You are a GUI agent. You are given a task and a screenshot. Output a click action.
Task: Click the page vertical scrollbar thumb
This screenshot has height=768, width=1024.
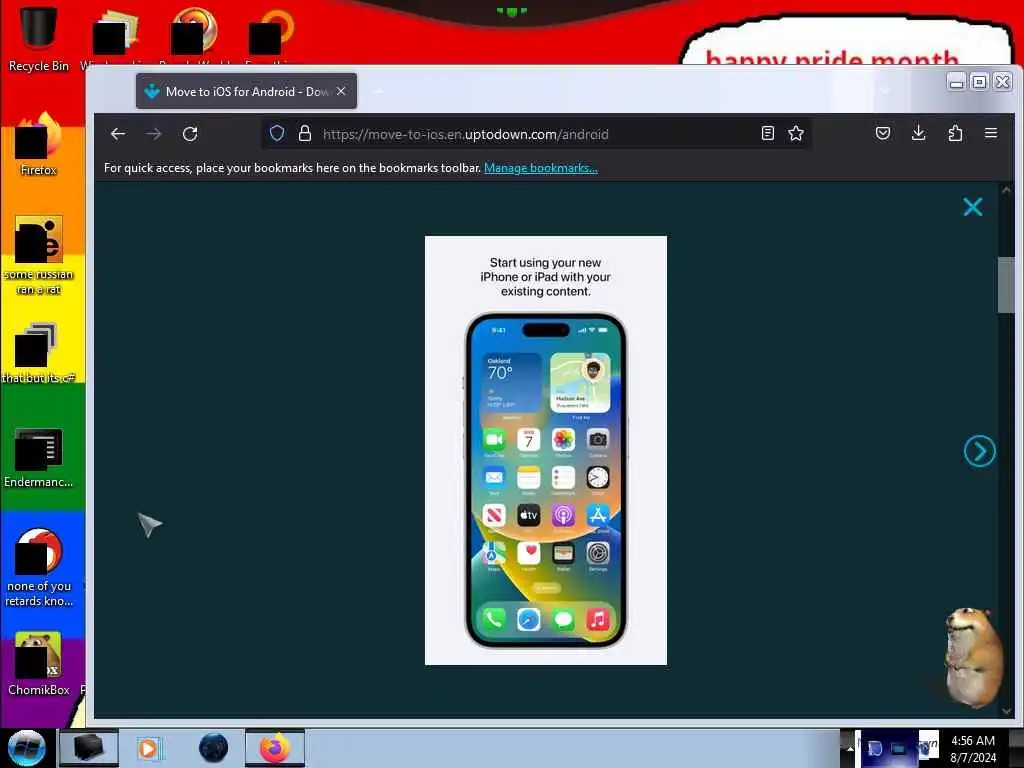pyautogui.click(x=1006, y=285)
